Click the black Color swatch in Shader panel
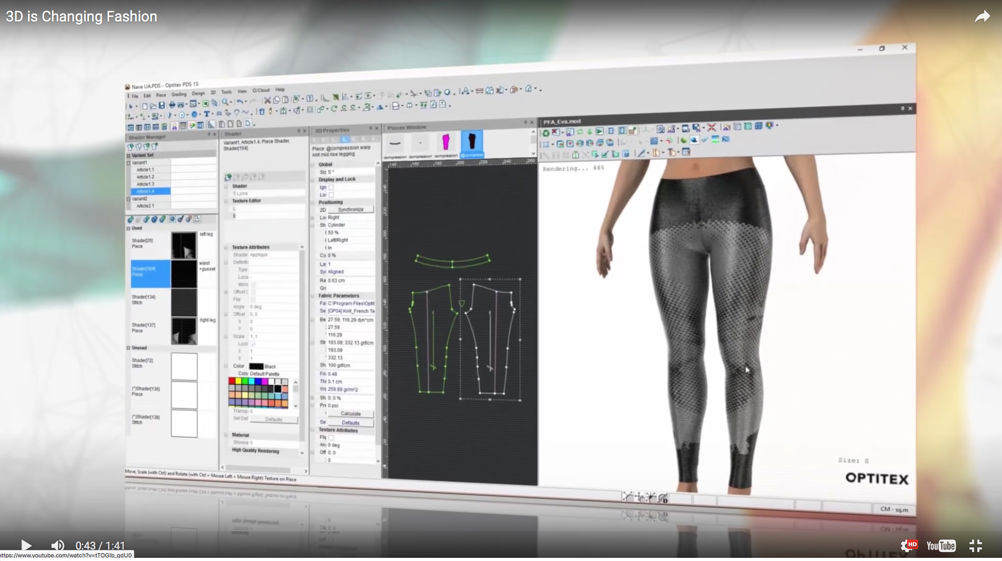Viewport: 1002px width, 561px height. (256, 367)
